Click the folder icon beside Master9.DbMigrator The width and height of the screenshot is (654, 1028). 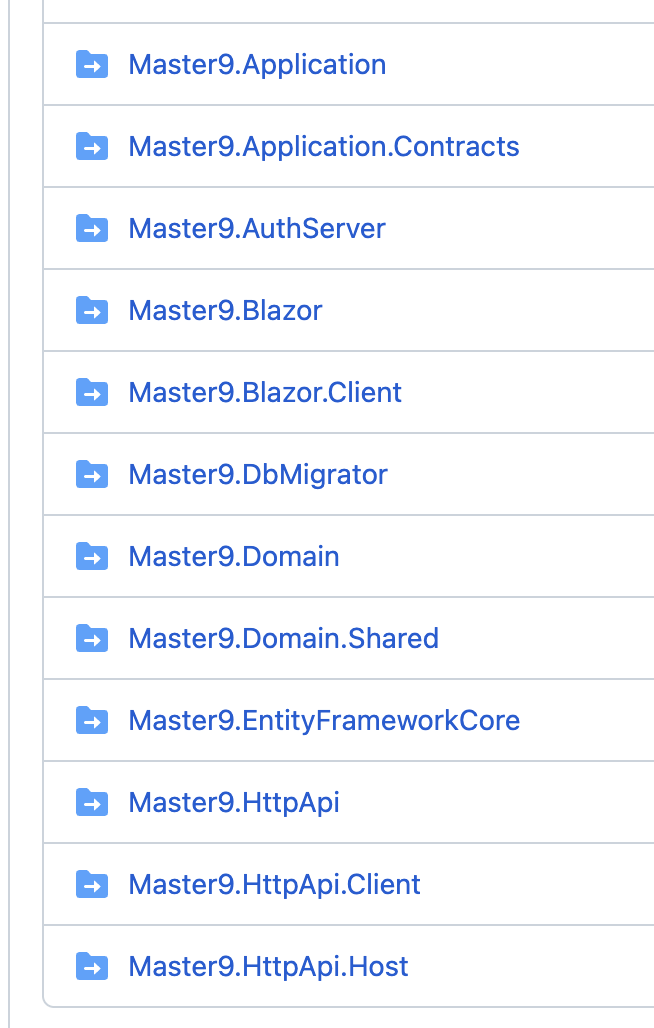(92, 475)
